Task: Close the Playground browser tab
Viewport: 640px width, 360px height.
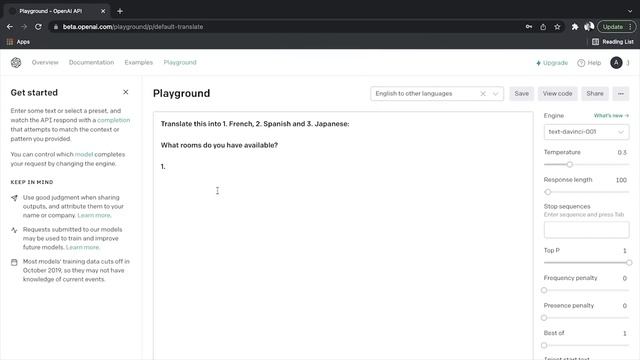Action: 103,11
